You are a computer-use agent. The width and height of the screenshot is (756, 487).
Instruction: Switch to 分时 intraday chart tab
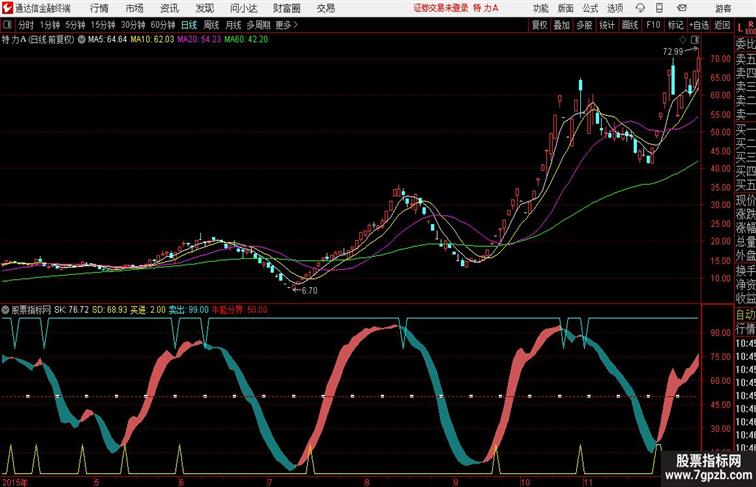[x=26, y=25]
